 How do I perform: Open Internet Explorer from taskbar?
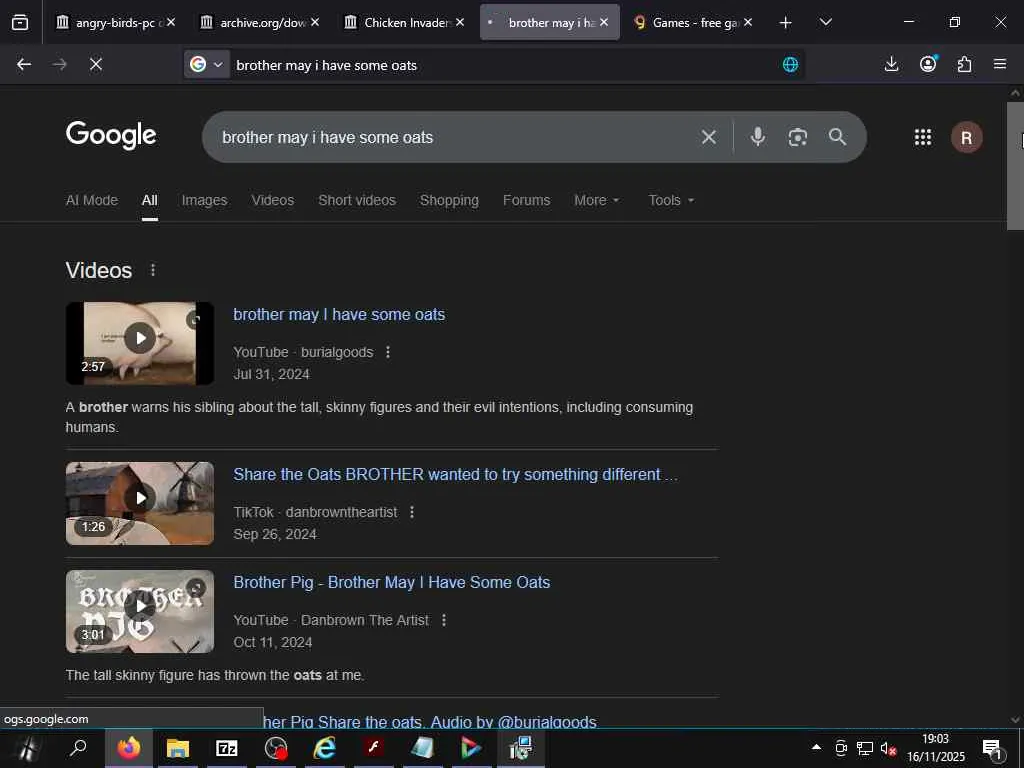tap(325, 748)
